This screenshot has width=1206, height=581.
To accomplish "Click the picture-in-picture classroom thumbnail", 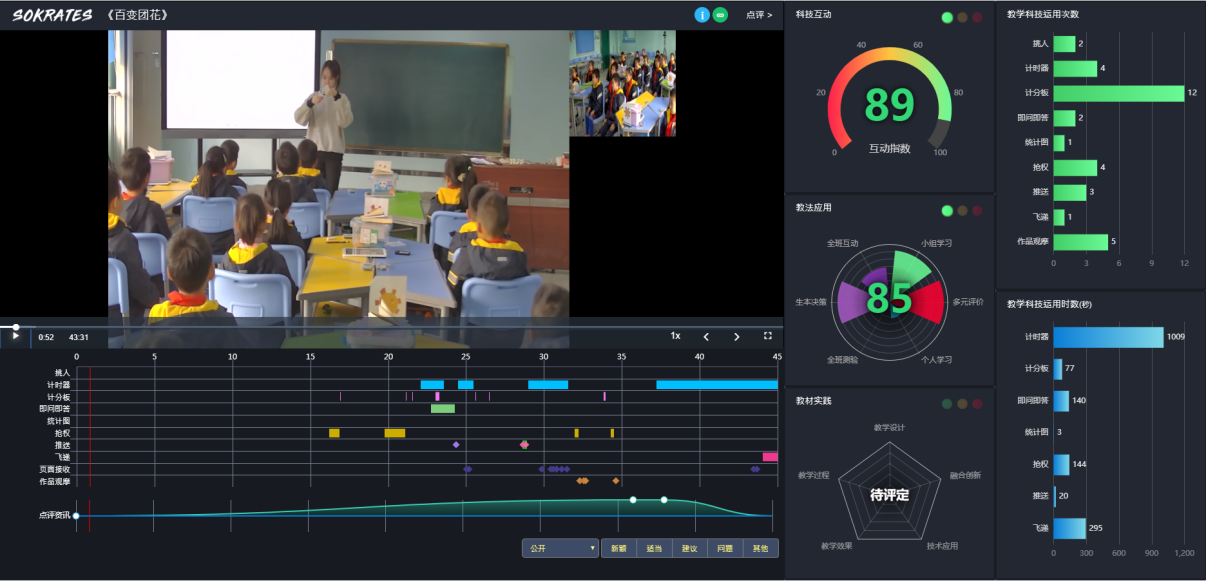I will click(x=622, y=83).
